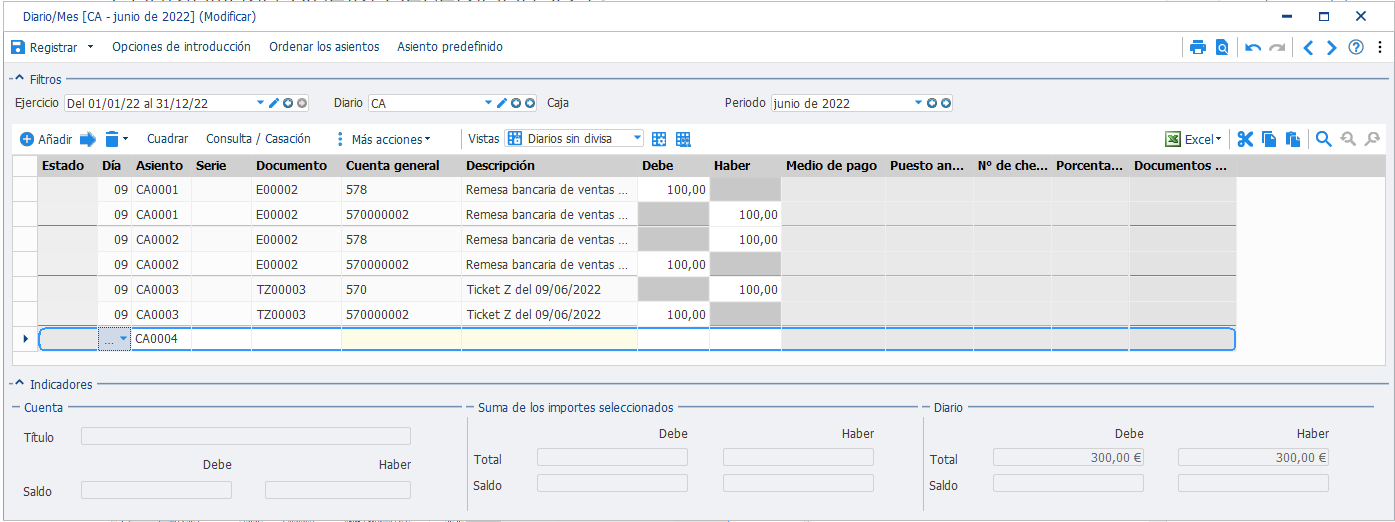Expand the Periodo junio de 2022 dropdown
The height and width of the screenshot is (522, 1395).
(x=918, y=103)
